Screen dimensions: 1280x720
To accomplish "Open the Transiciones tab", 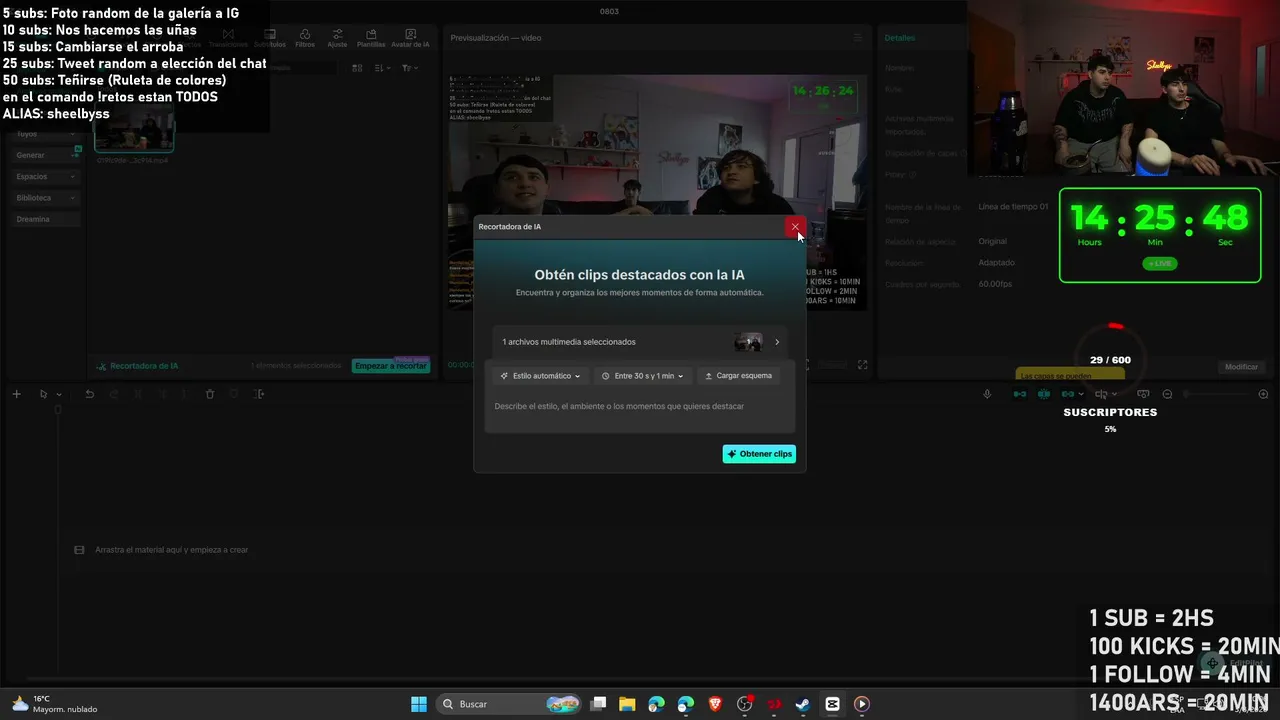I will point(228,38).
